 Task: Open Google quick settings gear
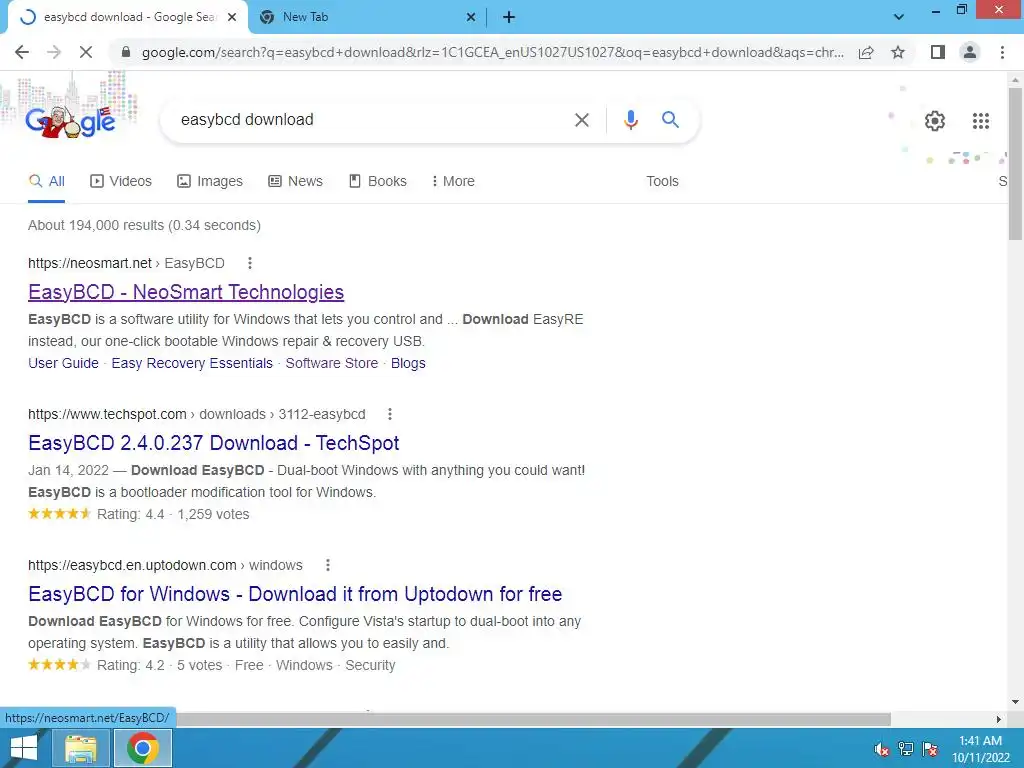[x=935, y=121]
